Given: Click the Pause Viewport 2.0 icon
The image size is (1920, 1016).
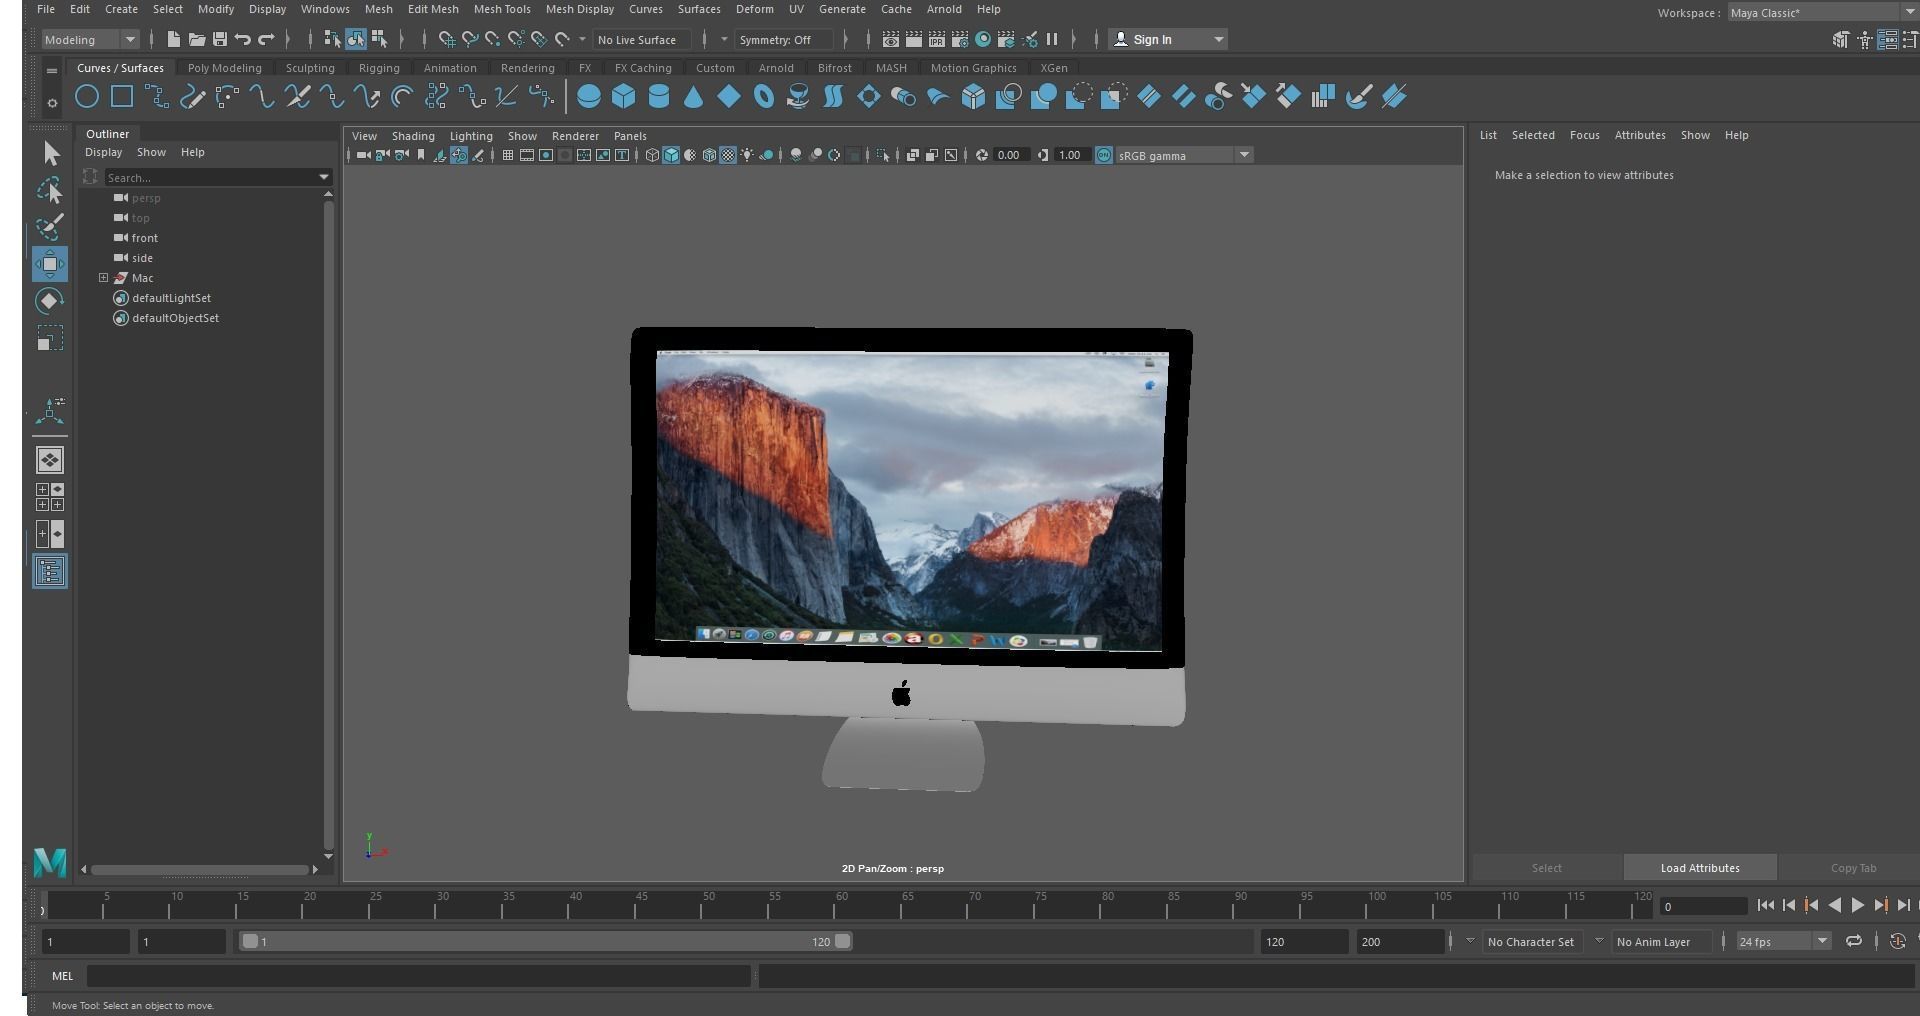Looking at the screenshot, I should coord(1052,40).
